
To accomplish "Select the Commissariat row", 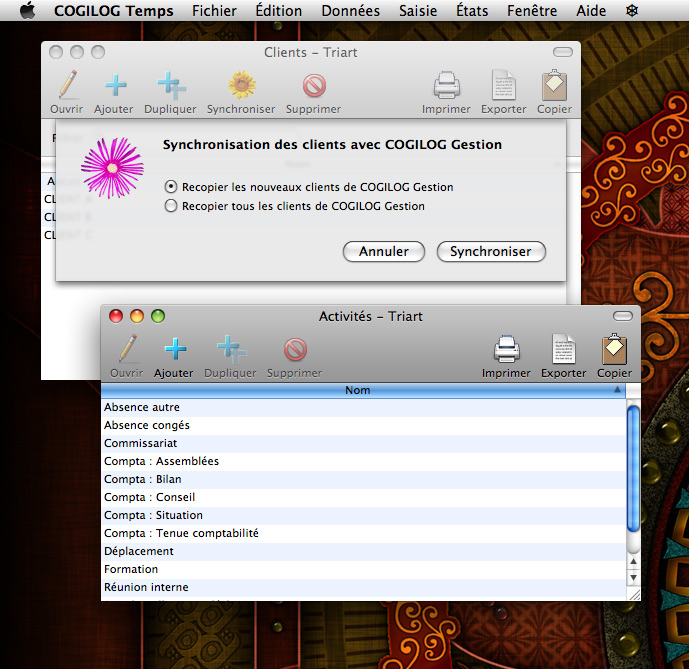I will pyautogui.click(x=363, y=444).
